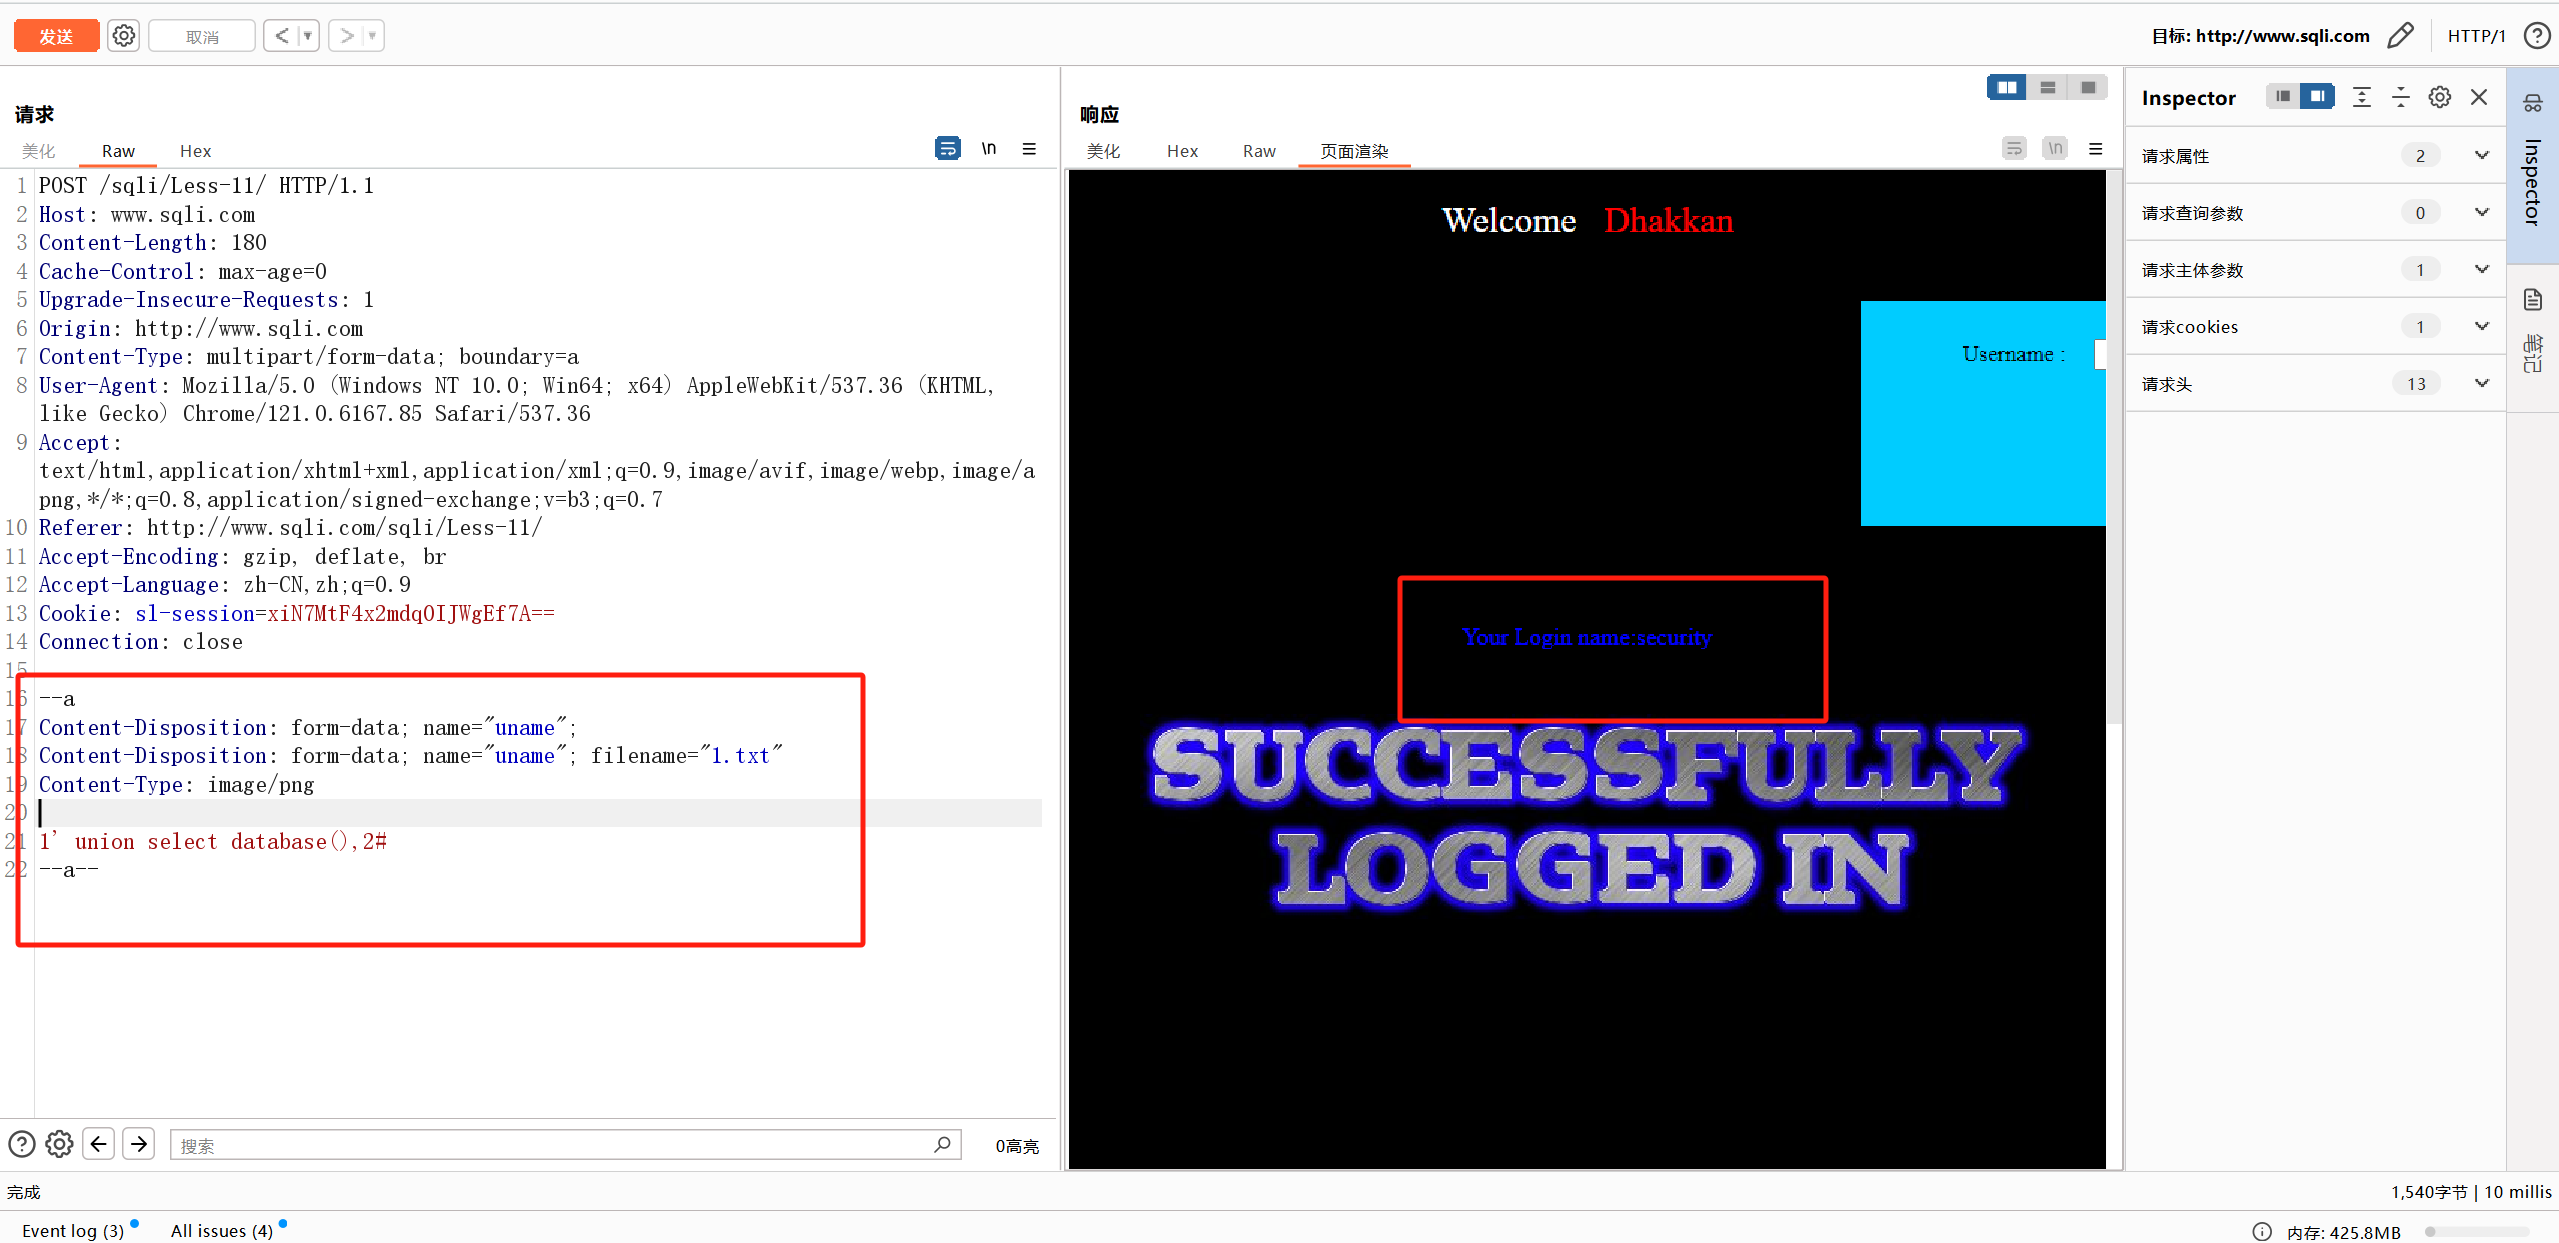The image size is (2559, 1243).
Task: Click search settings gear at bottom
Action: tap(59, 1144)
